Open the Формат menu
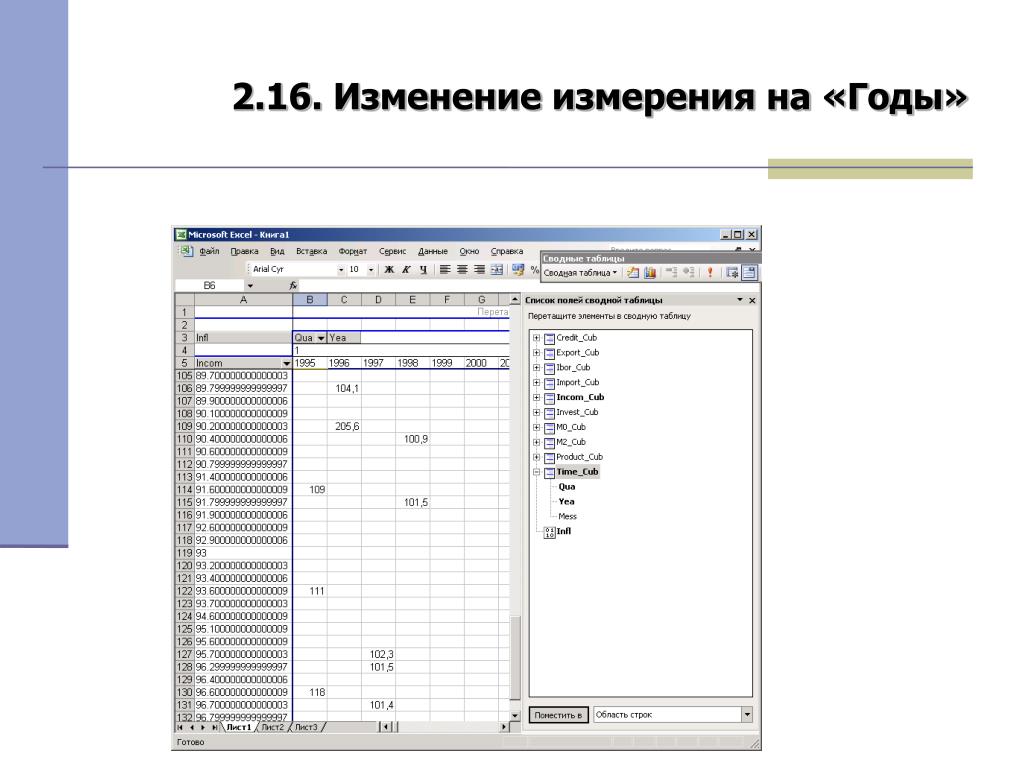The image size is (1024, 768). [353, 251]
